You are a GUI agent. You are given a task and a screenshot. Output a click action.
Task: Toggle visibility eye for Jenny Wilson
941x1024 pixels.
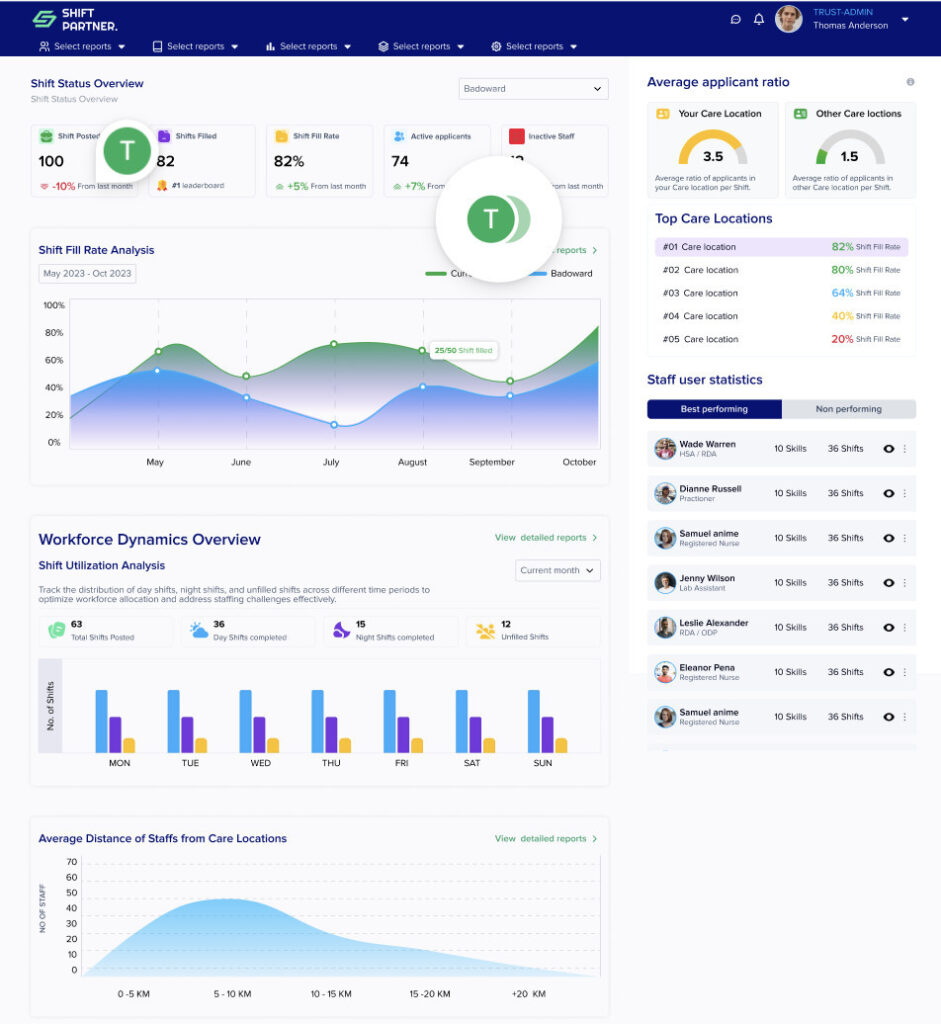coord(888,582)
